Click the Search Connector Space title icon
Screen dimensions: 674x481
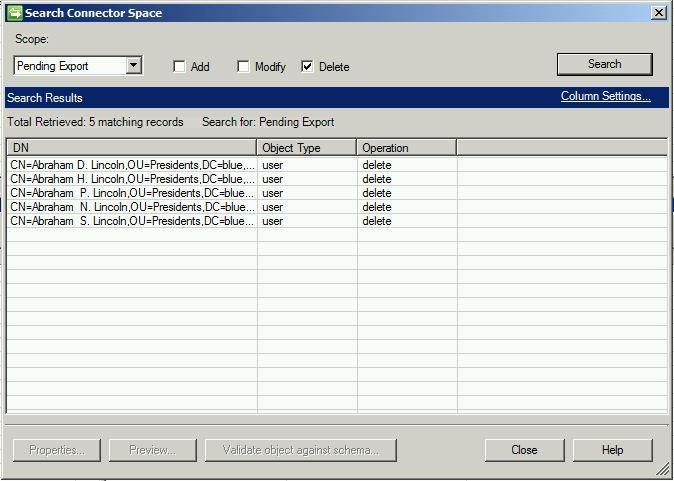(15, 13)
